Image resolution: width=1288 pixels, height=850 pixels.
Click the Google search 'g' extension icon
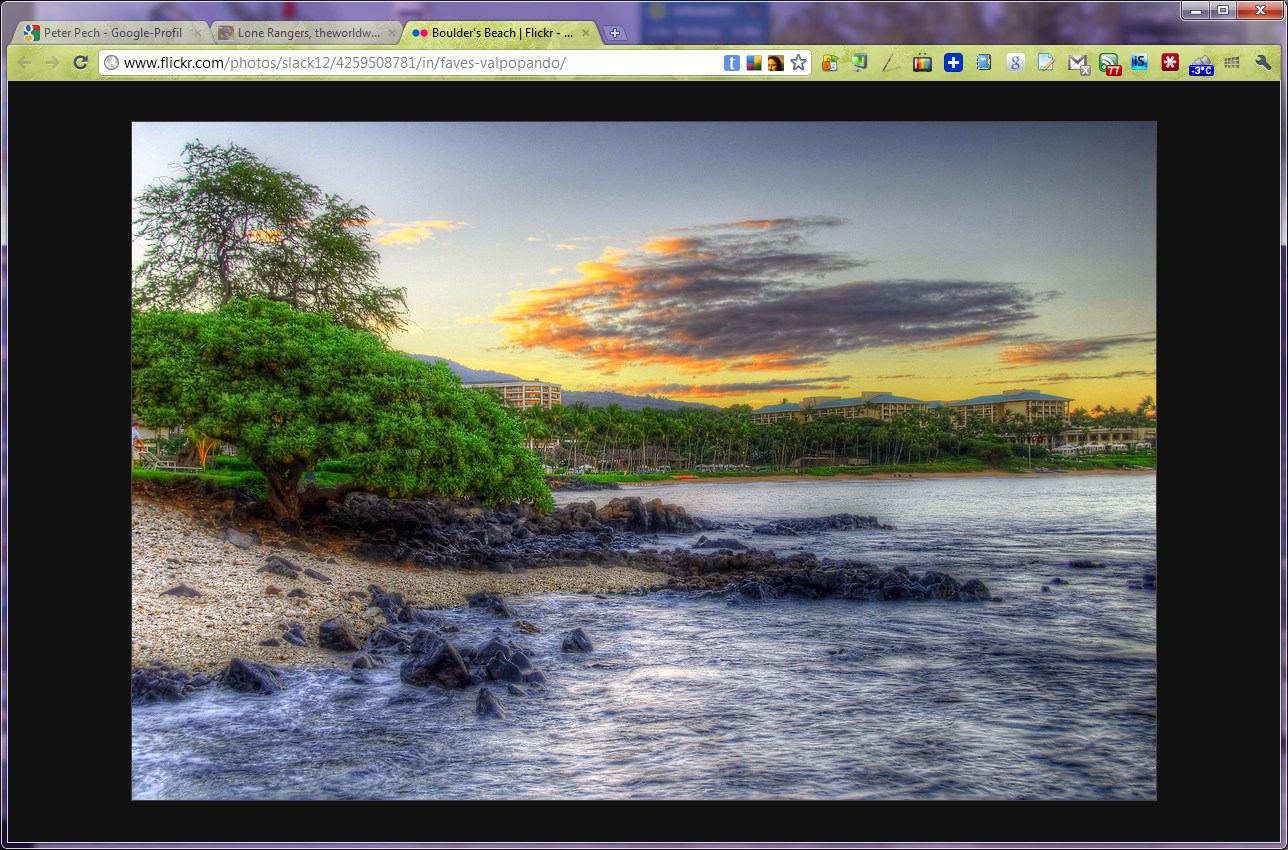coord(1015,63)
